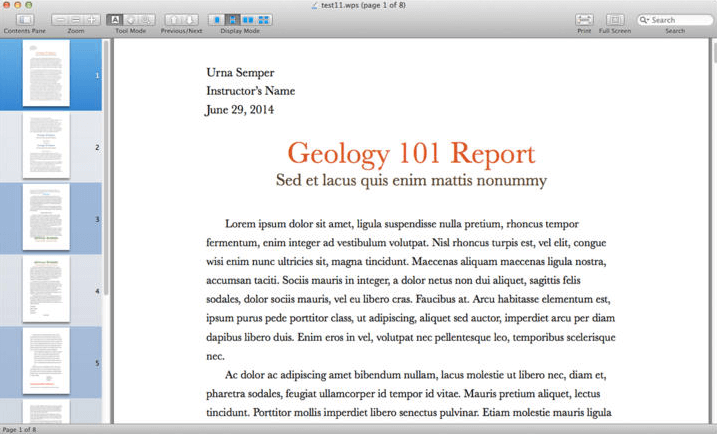Select the text selection tool mode
The height and width of the screenshot is (434, 717).
115,20
